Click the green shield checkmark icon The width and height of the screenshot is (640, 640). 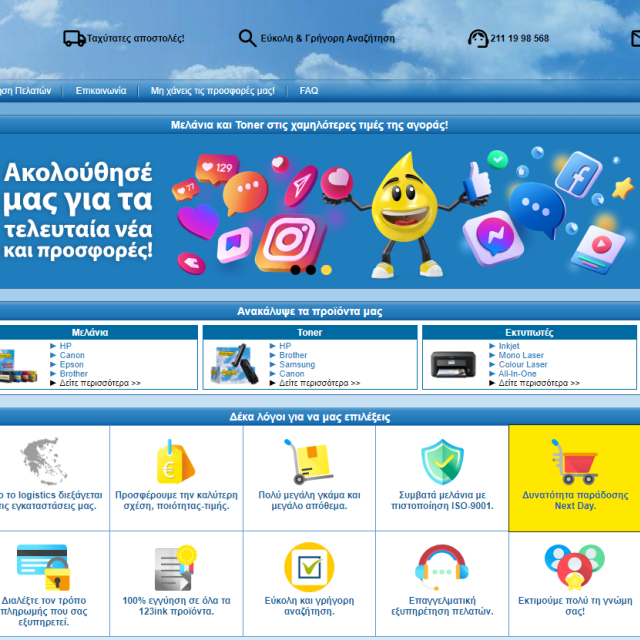[442, 462]
